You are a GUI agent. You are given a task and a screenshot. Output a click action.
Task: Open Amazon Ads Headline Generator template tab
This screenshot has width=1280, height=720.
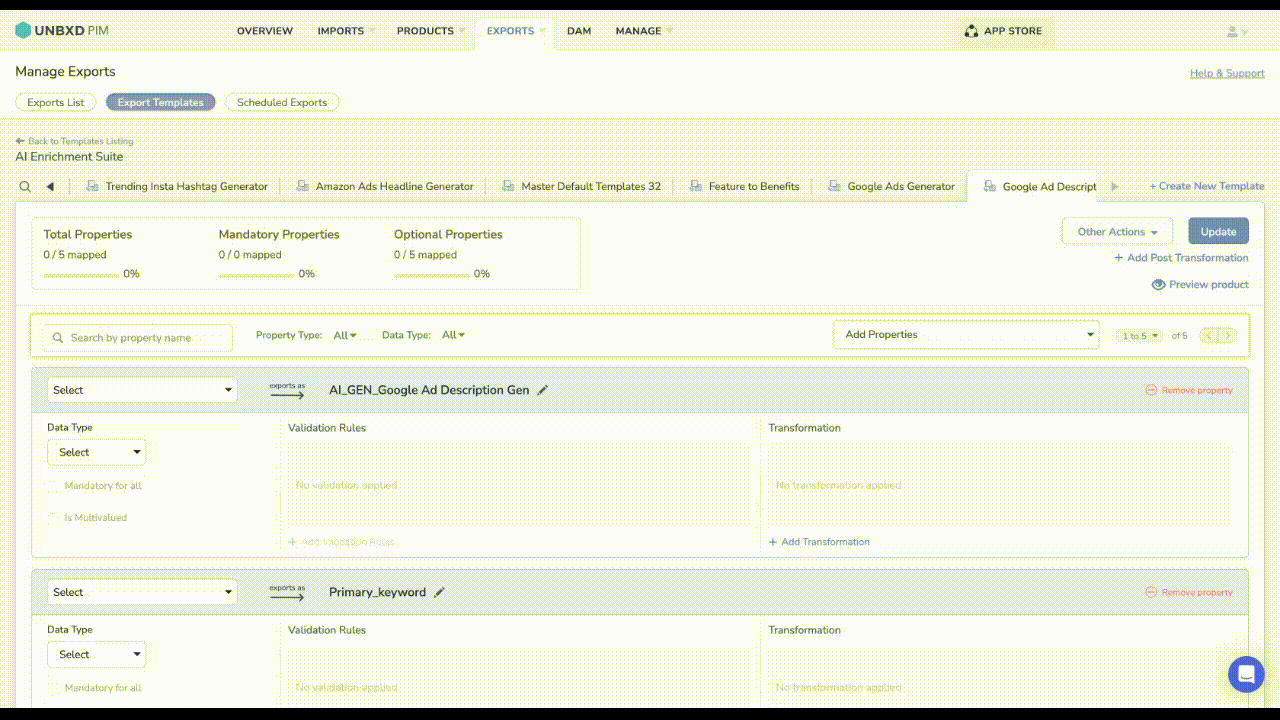tap(385, 186)
